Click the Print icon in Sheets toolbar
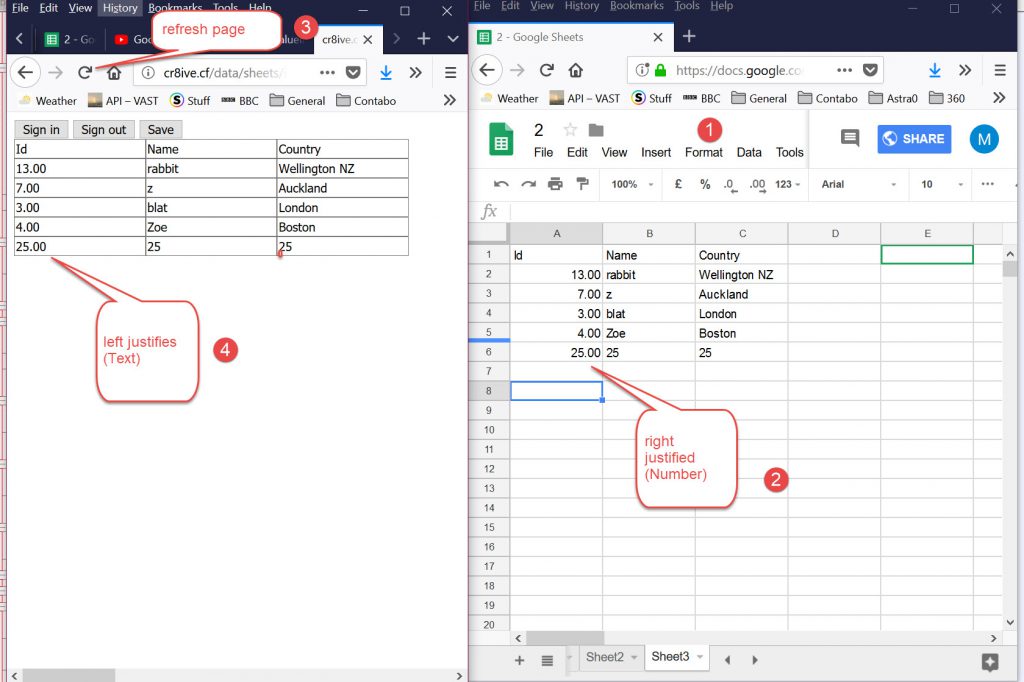This screenshot has height=682, width=1024. pos(555,184)
